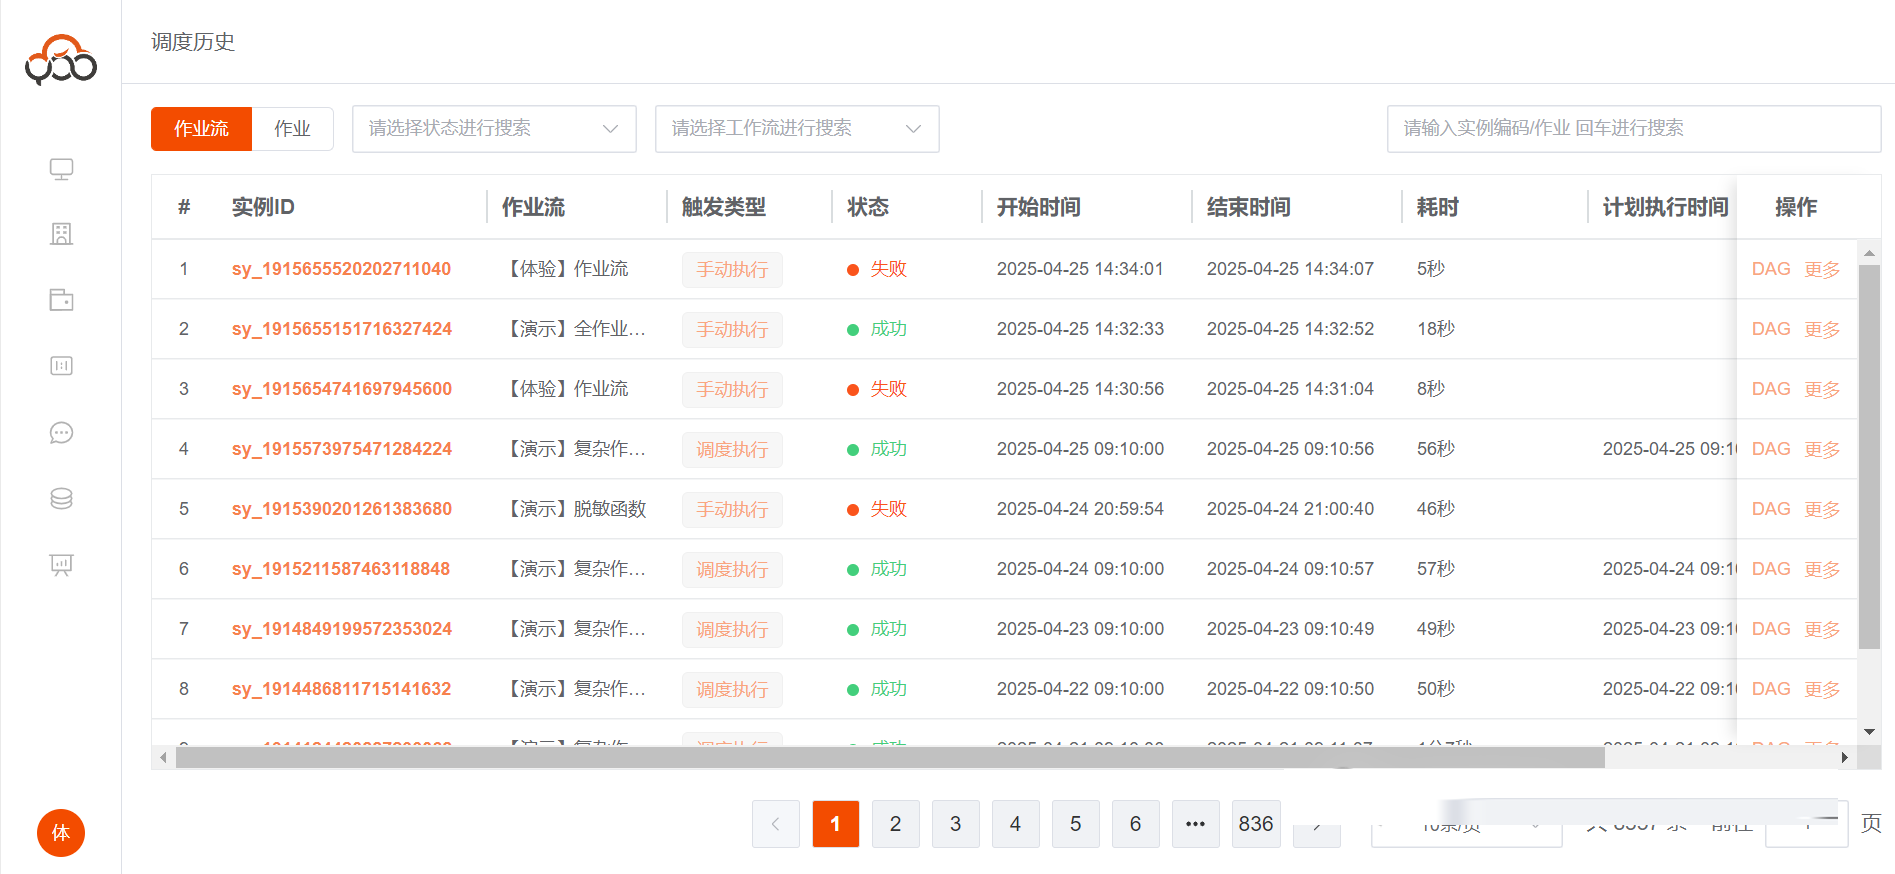Click the cloud logo in sidebar
This screenshot has width=1895, height=874.
(61, 60)
